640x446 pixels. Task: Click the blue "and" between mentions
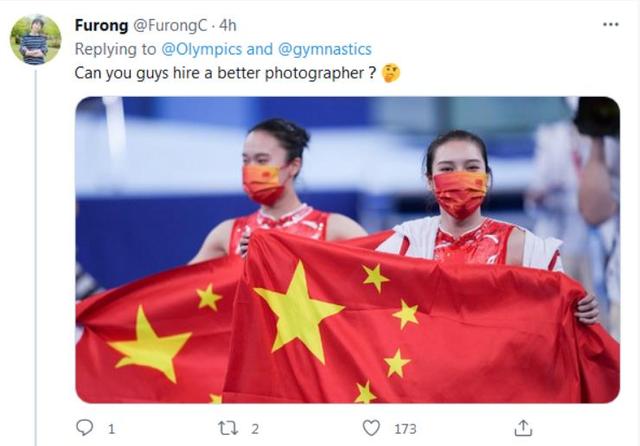260,49
